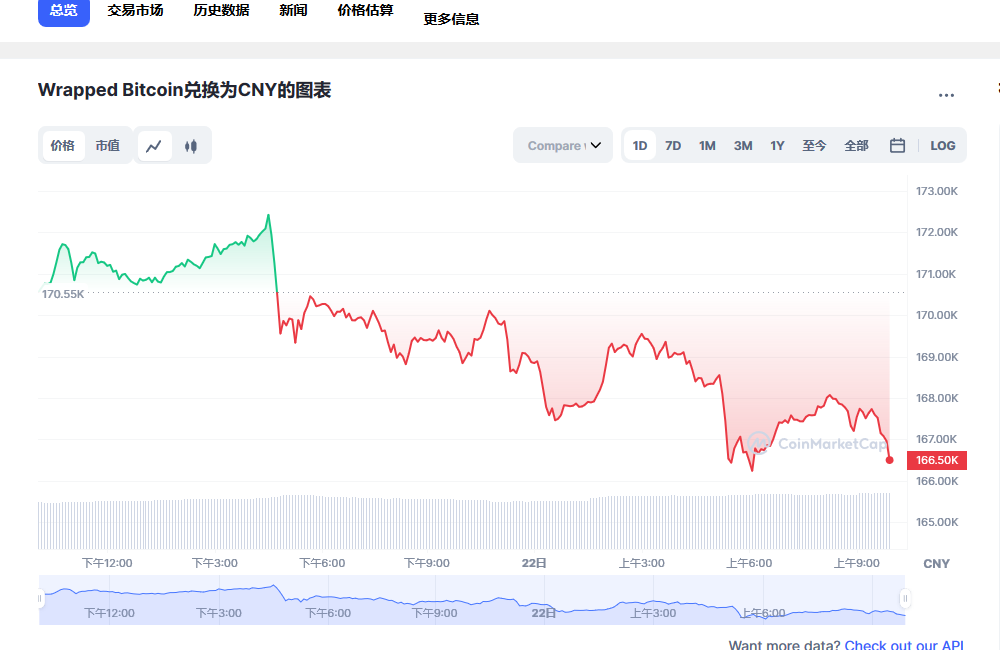Image resolution: width=1000 pixels, height=650 pixels.
Task: Click the 上午9:00 main axis label
Action: click(857, 563)
